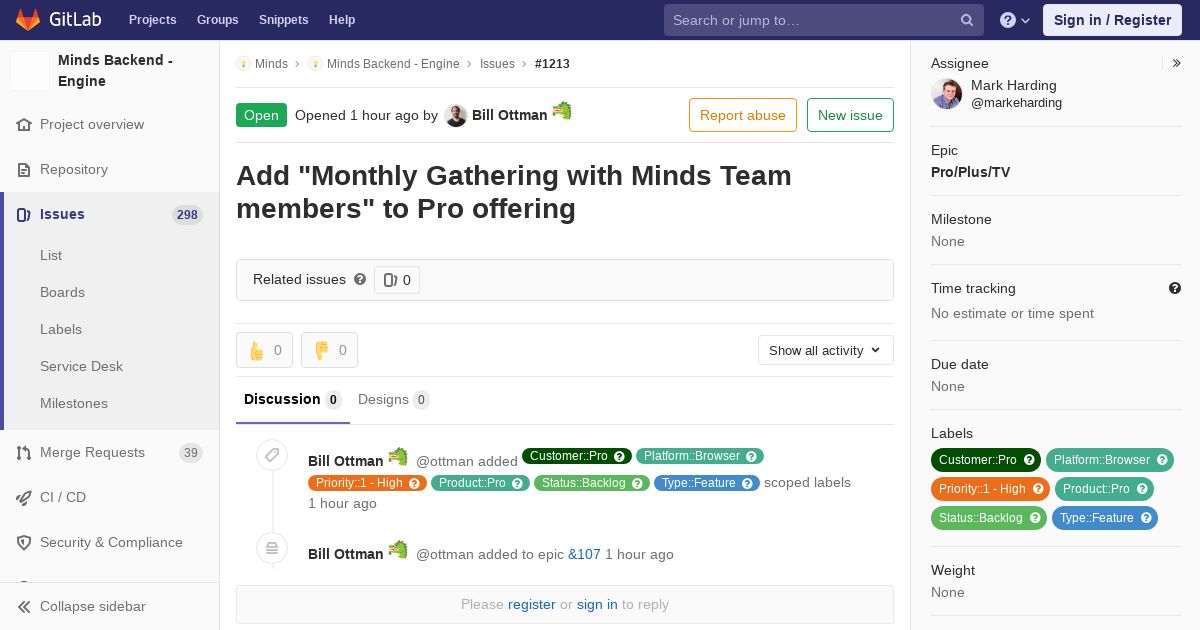Click help icon on Product::Pro activity label

coord(518,483)
